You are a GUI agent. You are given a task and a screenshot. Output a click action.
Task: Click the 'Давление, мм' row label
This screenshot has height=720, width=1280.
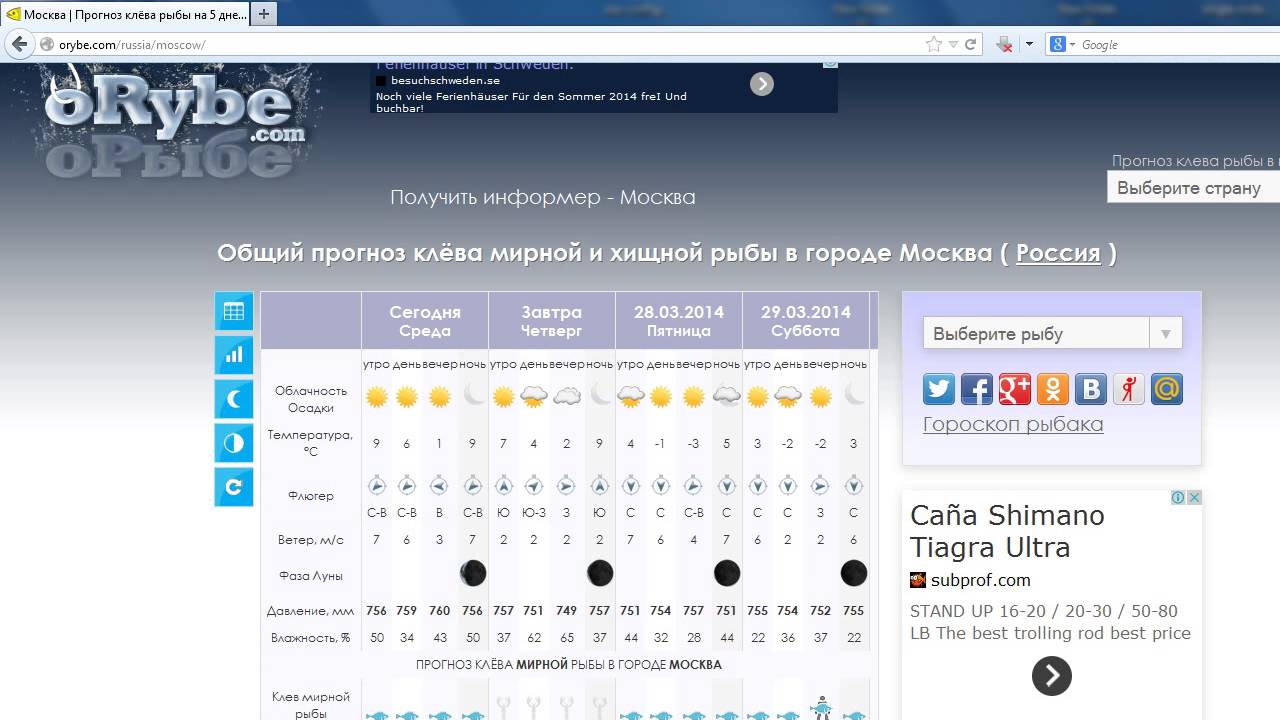310,611
